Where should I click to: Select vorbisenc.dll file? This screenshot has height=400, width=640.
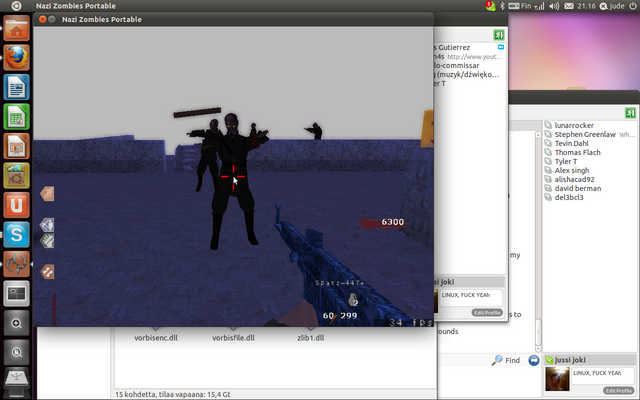(156, 338)
